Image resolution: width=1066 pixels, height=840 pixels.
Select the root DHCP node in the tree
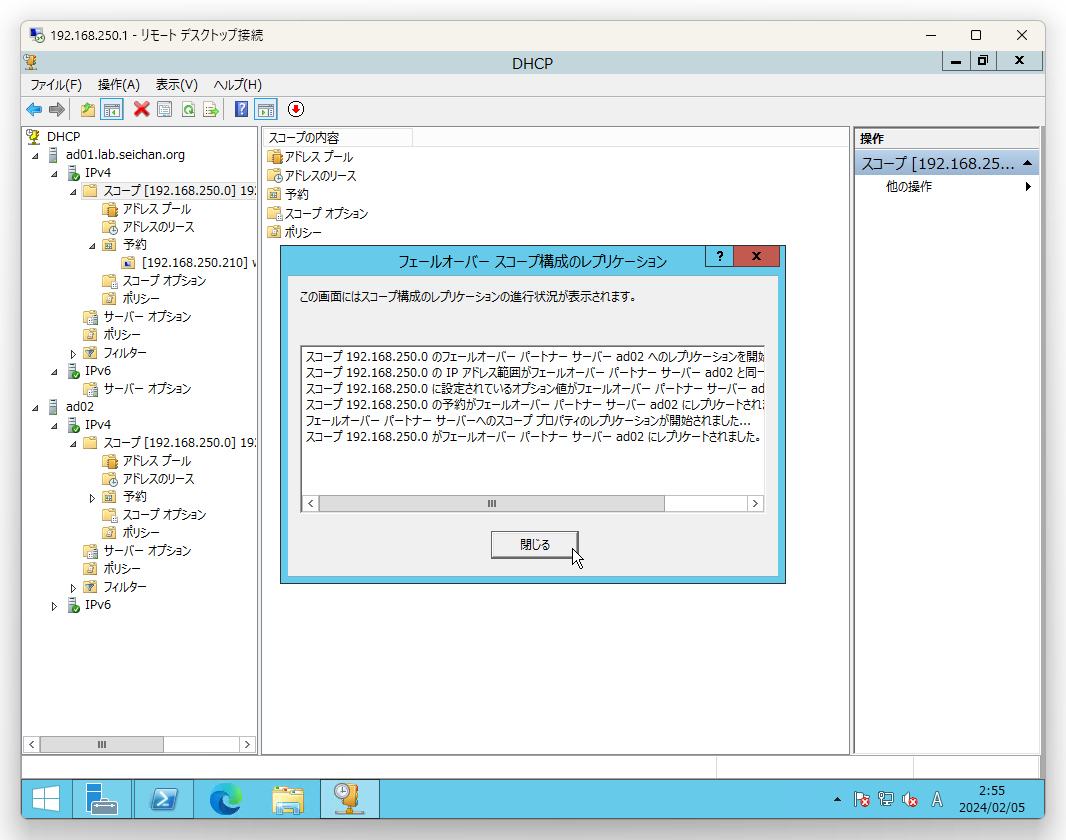click(63, 137)
